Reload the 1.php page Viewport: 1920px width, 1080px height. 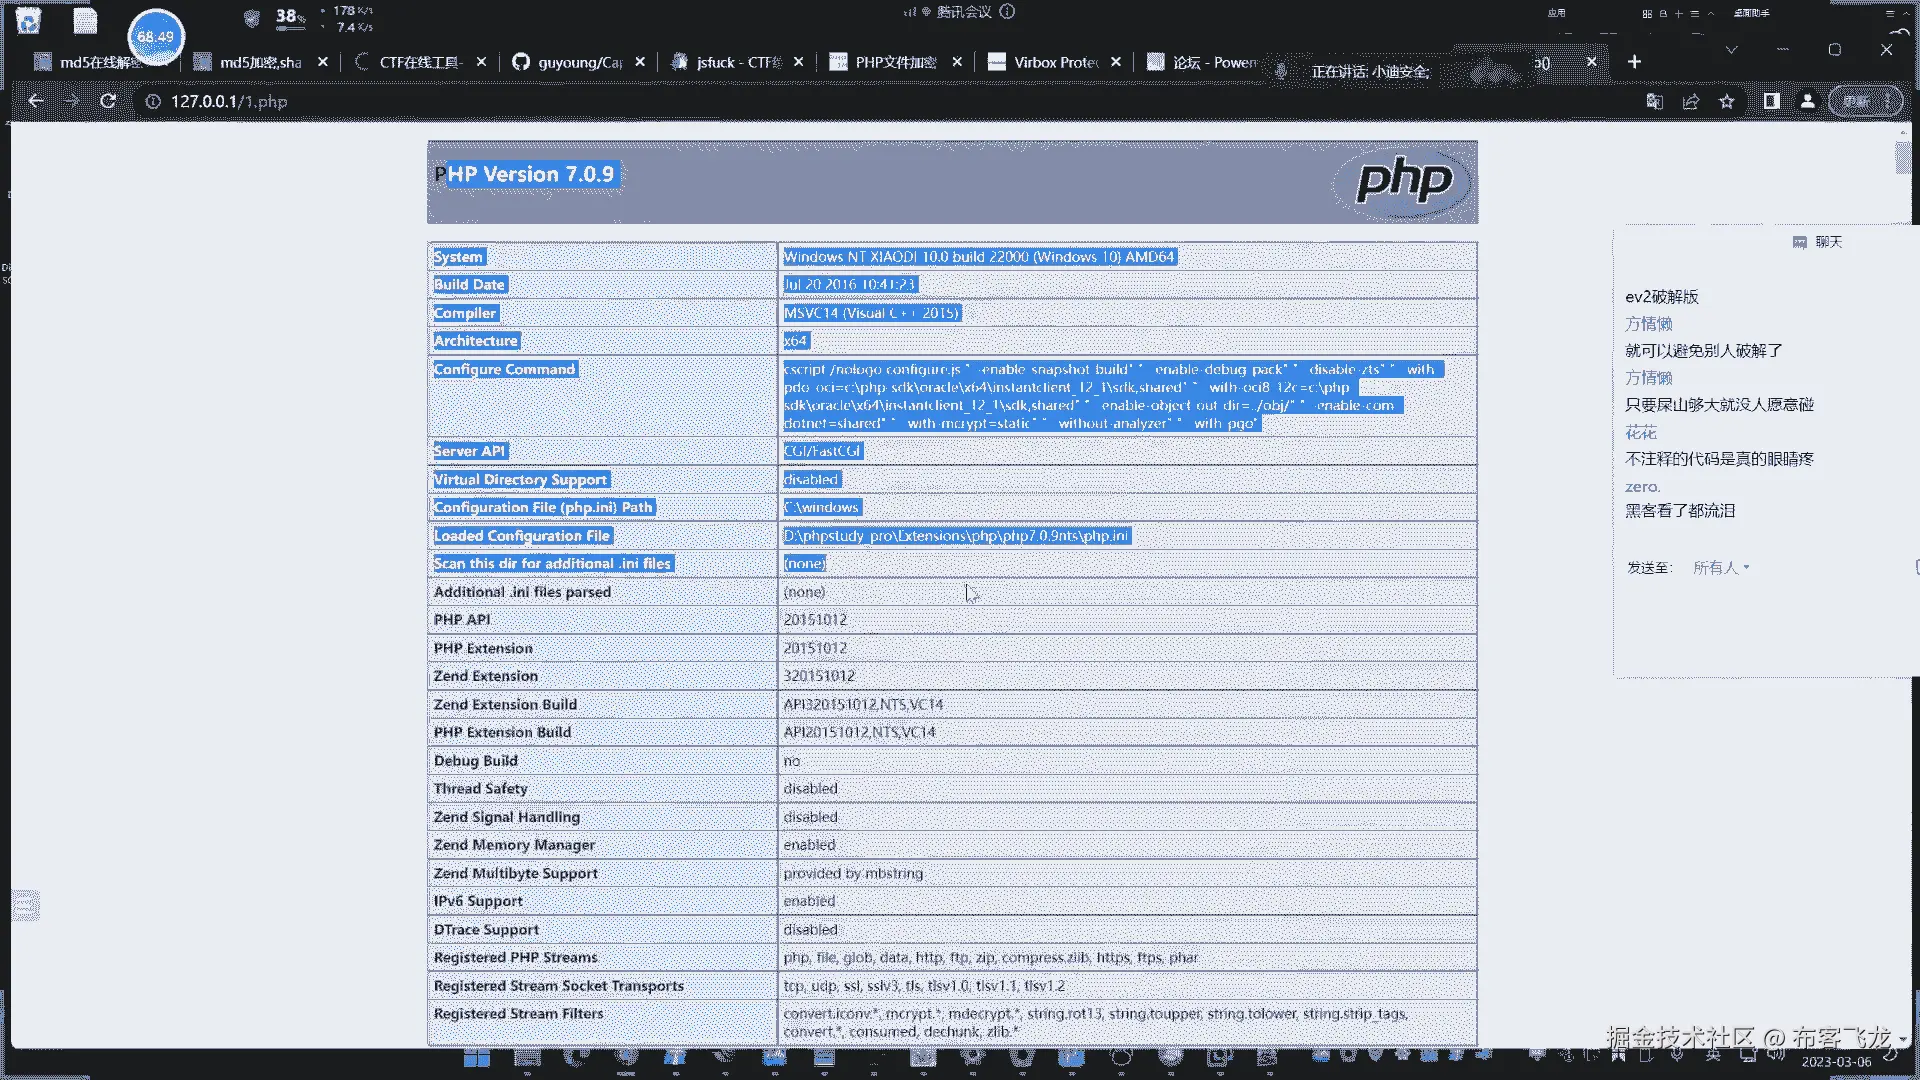[x=108, y=101]
